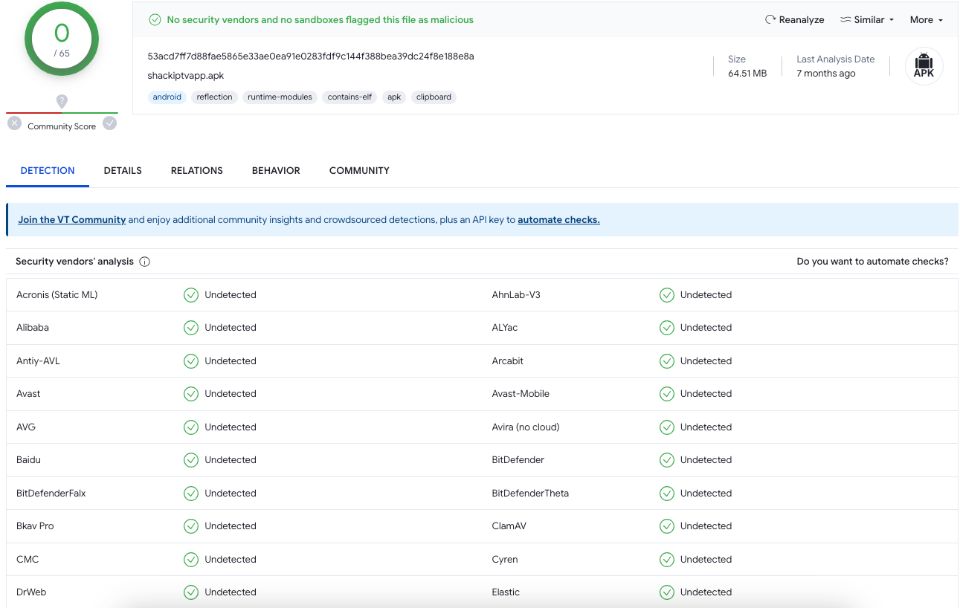The height and width of the screenshot is (608, 960).
Task: Click the Elastic undetected check icon
Action: [667, 592]
